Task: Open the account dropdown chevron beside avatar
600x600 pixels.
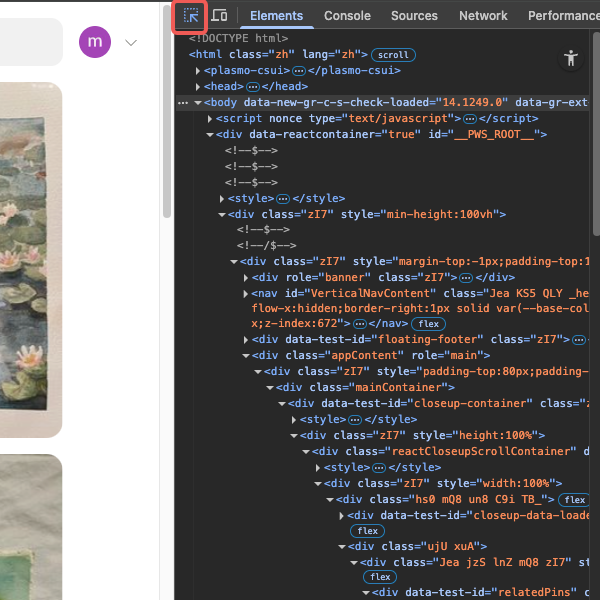Action: 131,42
